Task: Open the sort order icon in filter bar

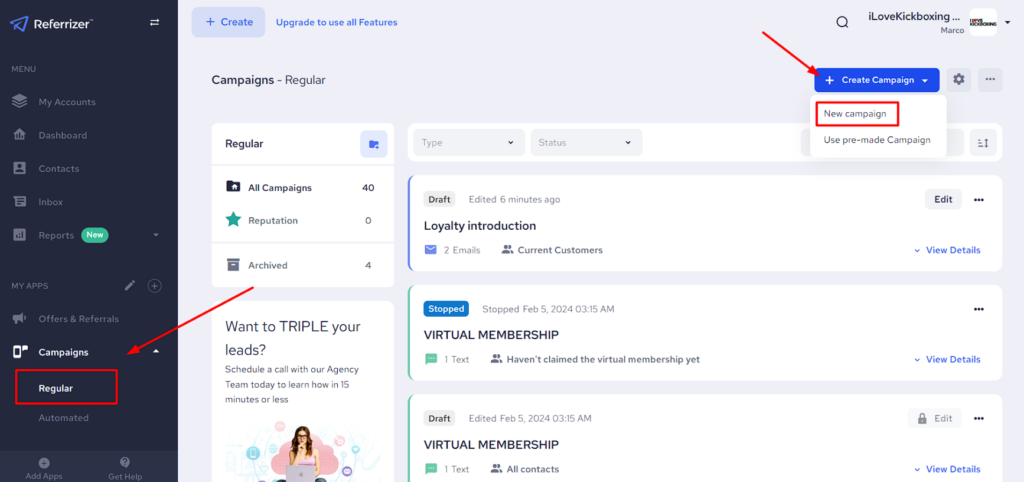Action: pyautogui.click(x=983, y=144)
